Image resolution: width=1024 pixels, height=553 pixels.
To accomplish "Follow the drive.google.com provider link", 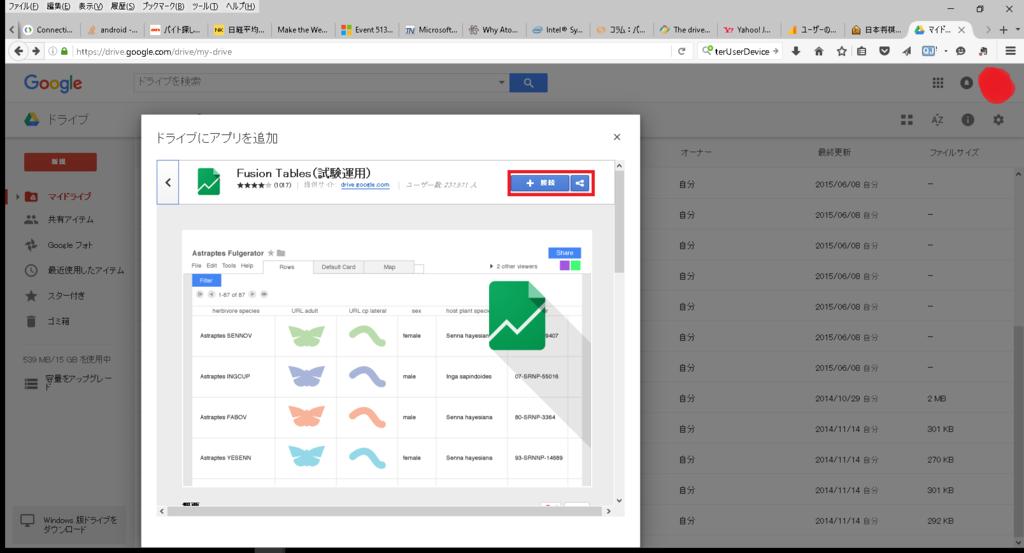I will (x=364, y=185).
